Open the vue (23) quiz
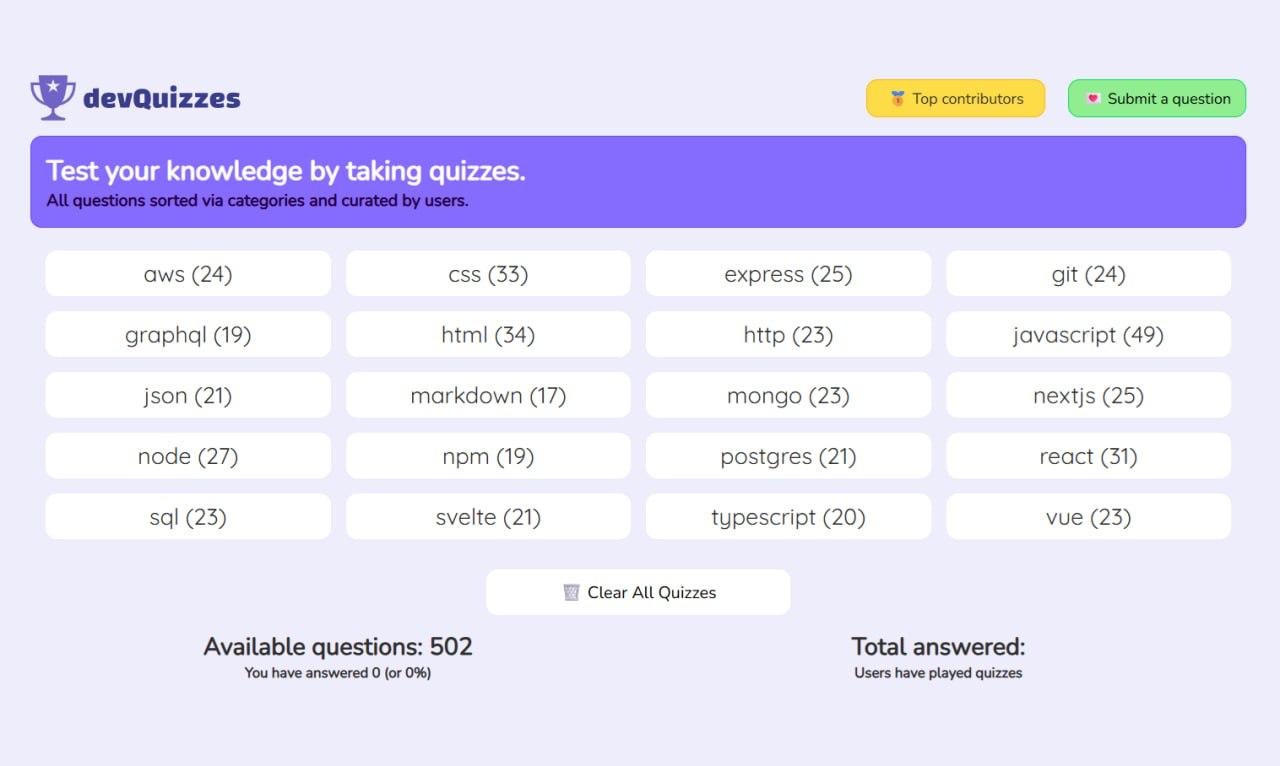This screenshot has width=1280, height=766. coord(1088,517)
